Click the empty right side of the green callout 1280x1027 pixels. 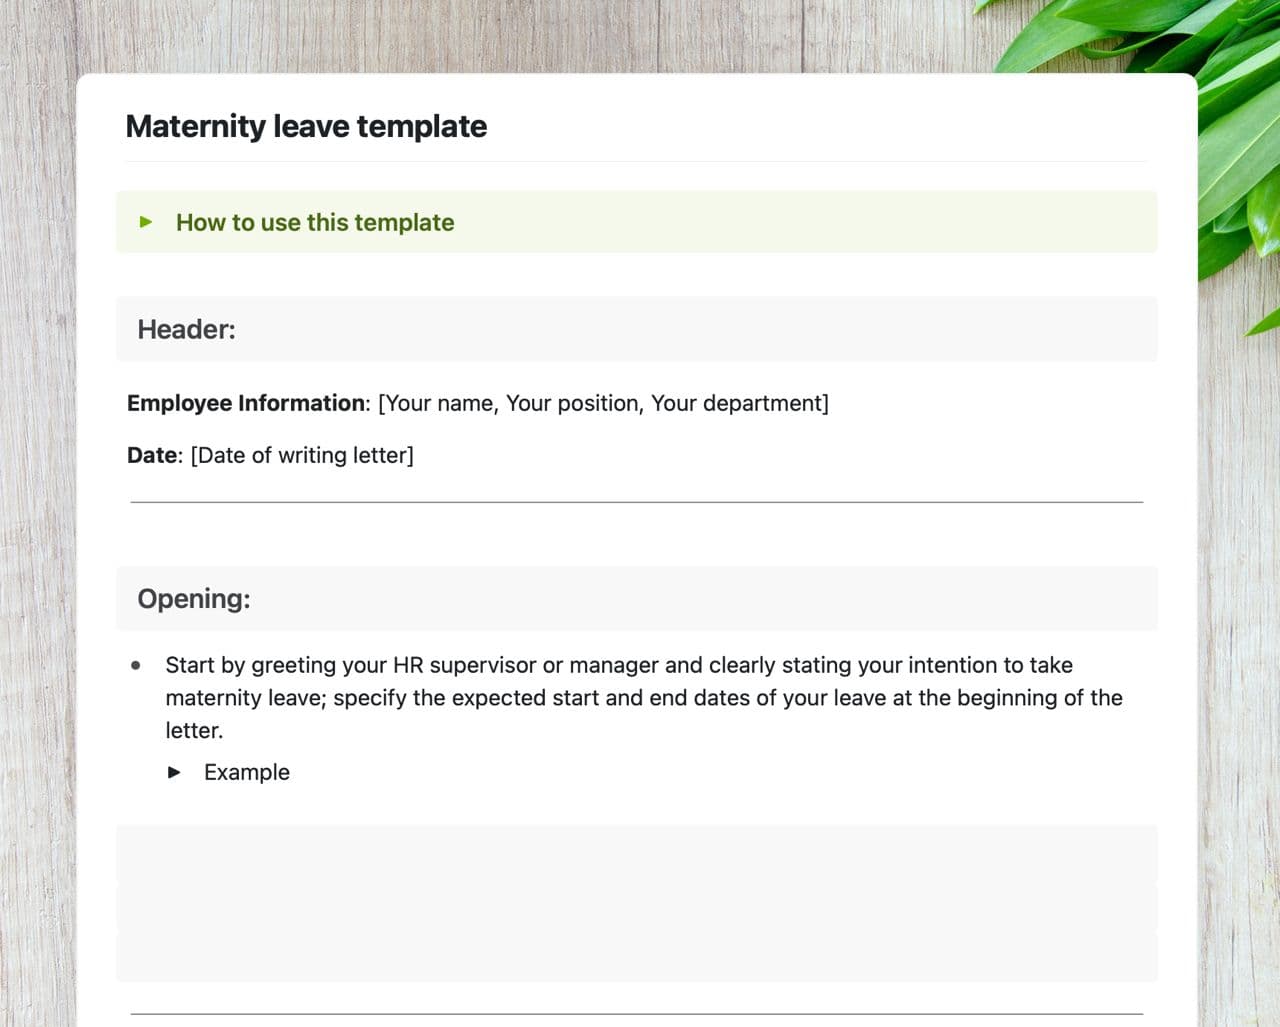pyautogui.click(x=900, y=222)
